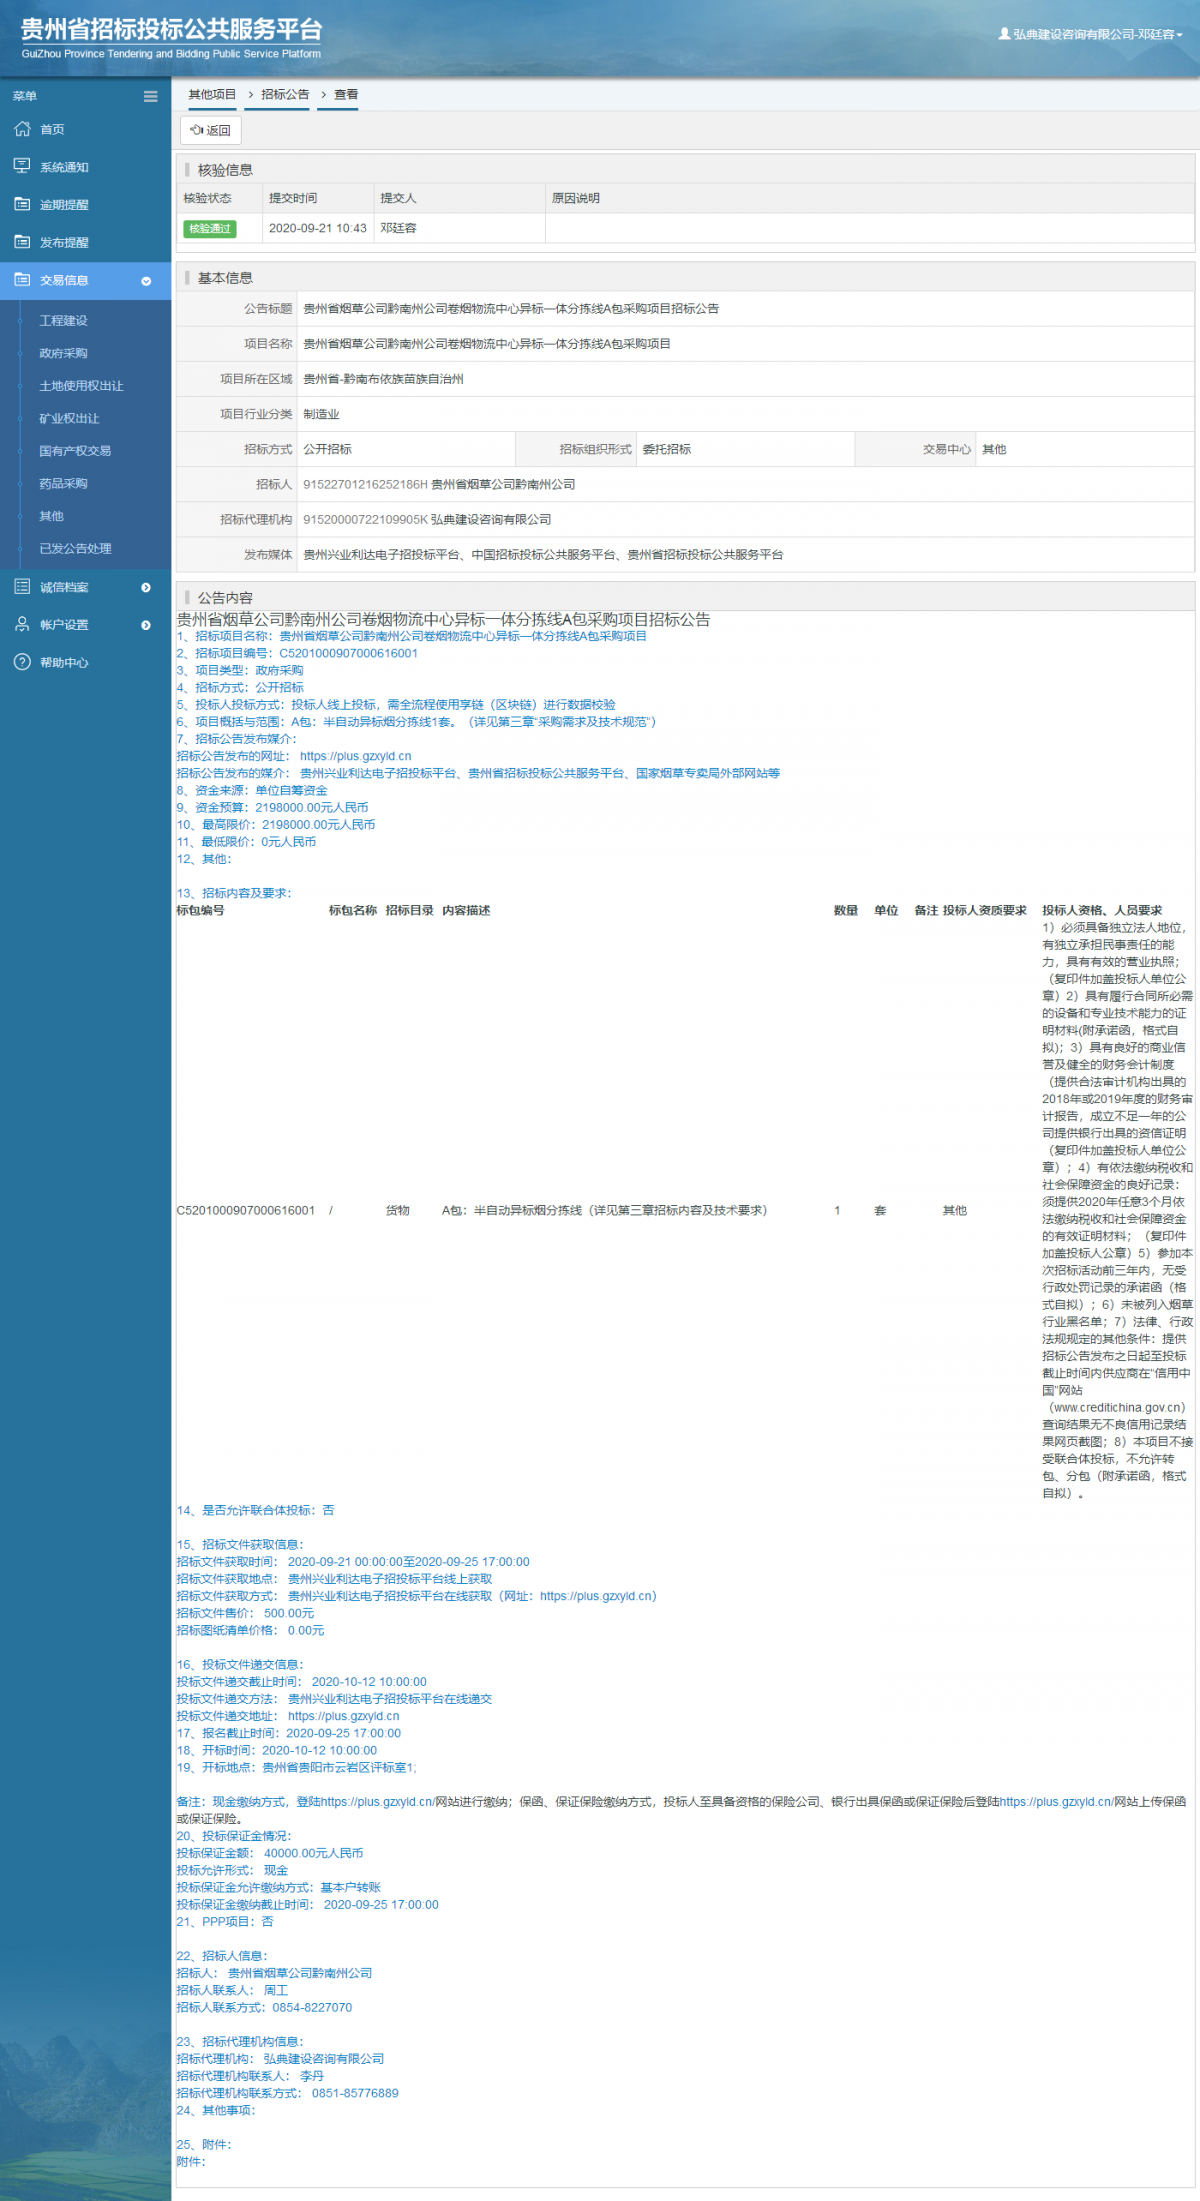
Task: Open 已发公告处理 menu item
Action: (x=75, y=548)
